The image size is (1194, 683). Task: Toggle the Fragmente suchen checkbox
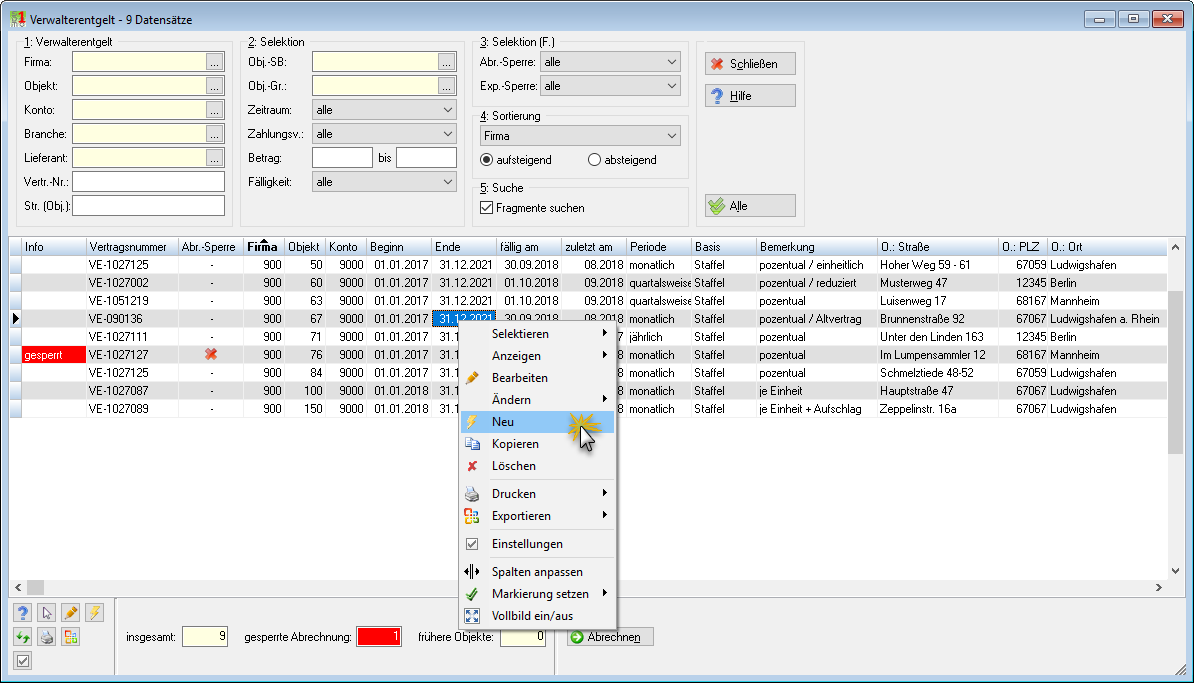click(487, 208)
